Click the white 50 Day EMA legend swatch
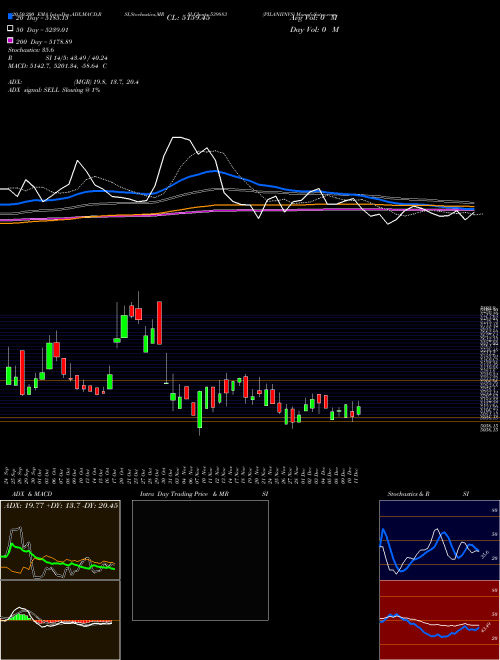Image resolution: width=500 pixels, height=660 pixels. pos(10,28)
